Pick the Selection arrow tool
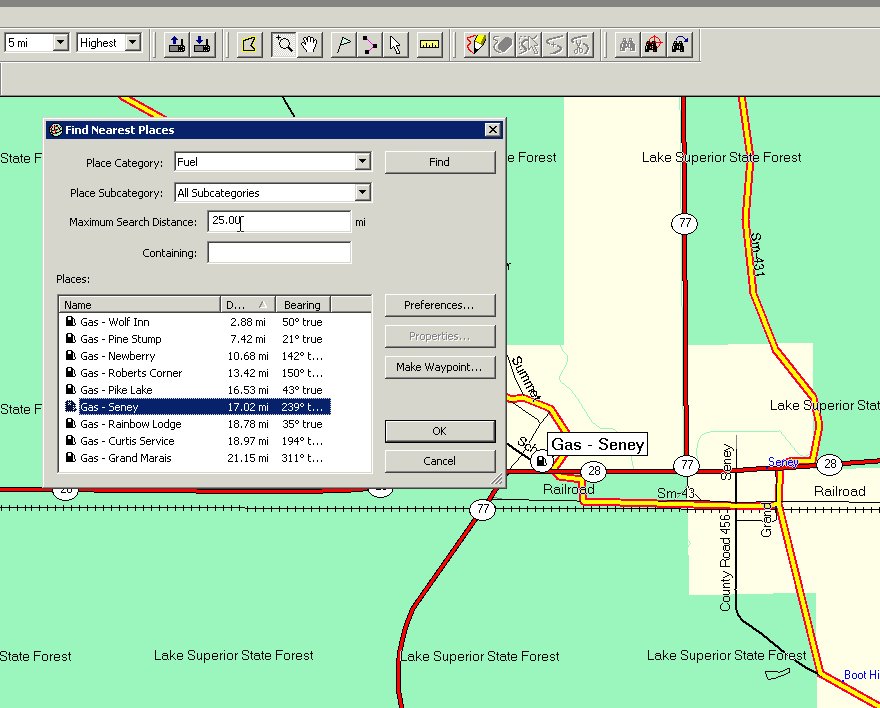Screen dimensions: 880x708 point(397,44)
